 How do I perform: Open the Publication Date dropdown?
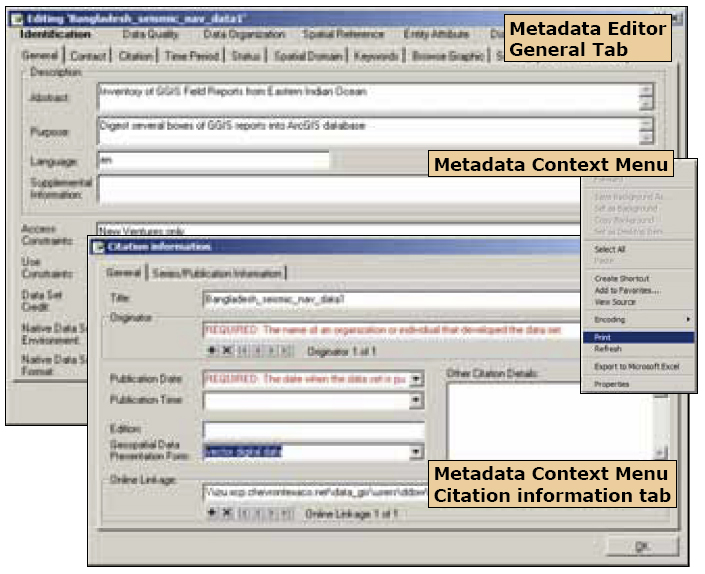[x=417, y=380]
